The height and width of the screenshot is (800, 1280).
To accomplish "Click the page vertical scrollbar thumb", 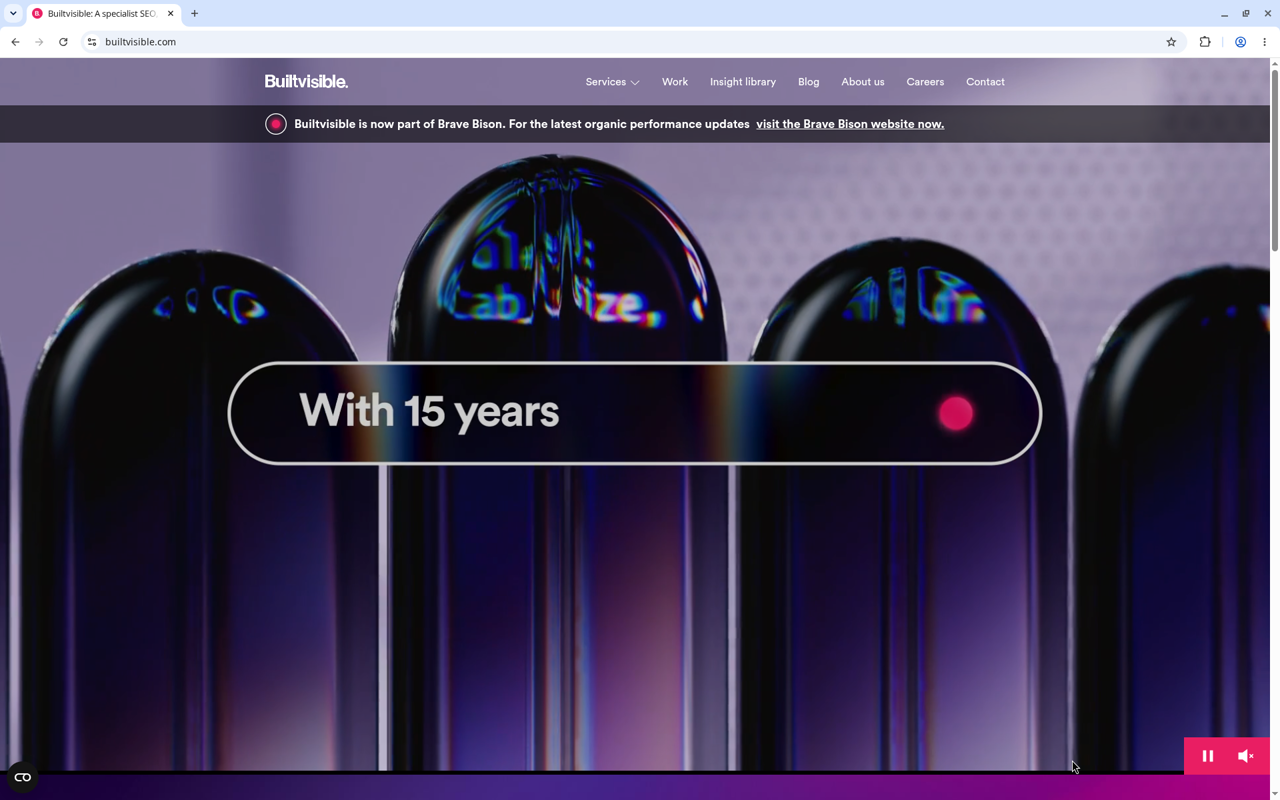I will click(1274, 160).
